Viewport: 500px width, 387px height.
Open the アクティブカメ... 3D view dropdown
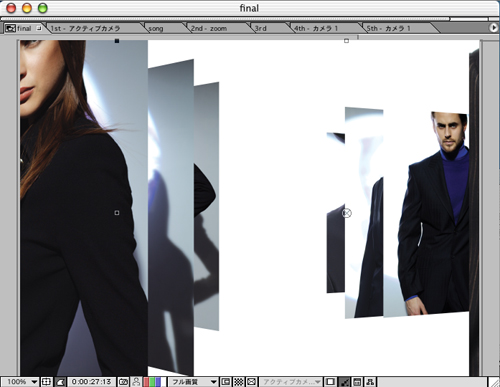[x=291, y=382]
